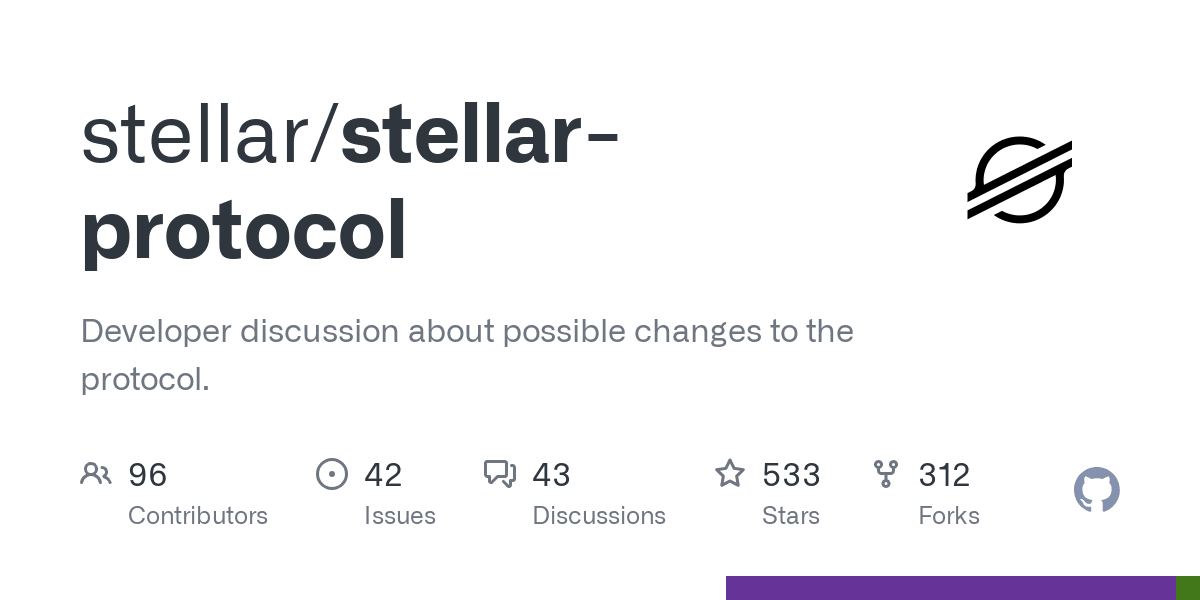1200x600 pixels.
Task: Open the bold "protocol" word in the title
Action: coord(245,230)
